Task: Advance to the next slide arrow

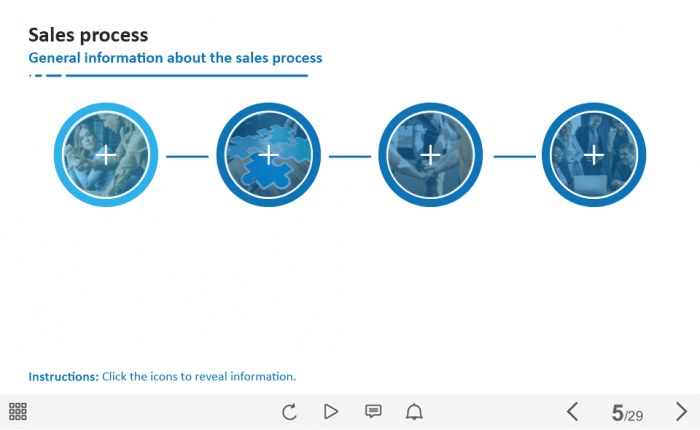Action: [x=681, y=411]
